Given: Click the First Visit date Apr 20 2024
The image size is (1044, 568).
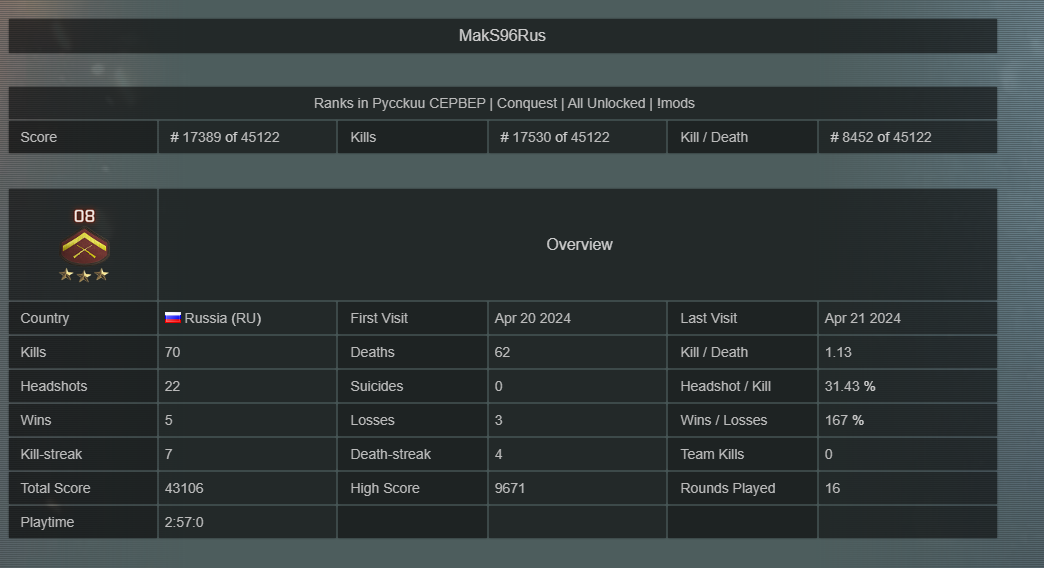Looking at the screenshot, I should pos(533,318).
